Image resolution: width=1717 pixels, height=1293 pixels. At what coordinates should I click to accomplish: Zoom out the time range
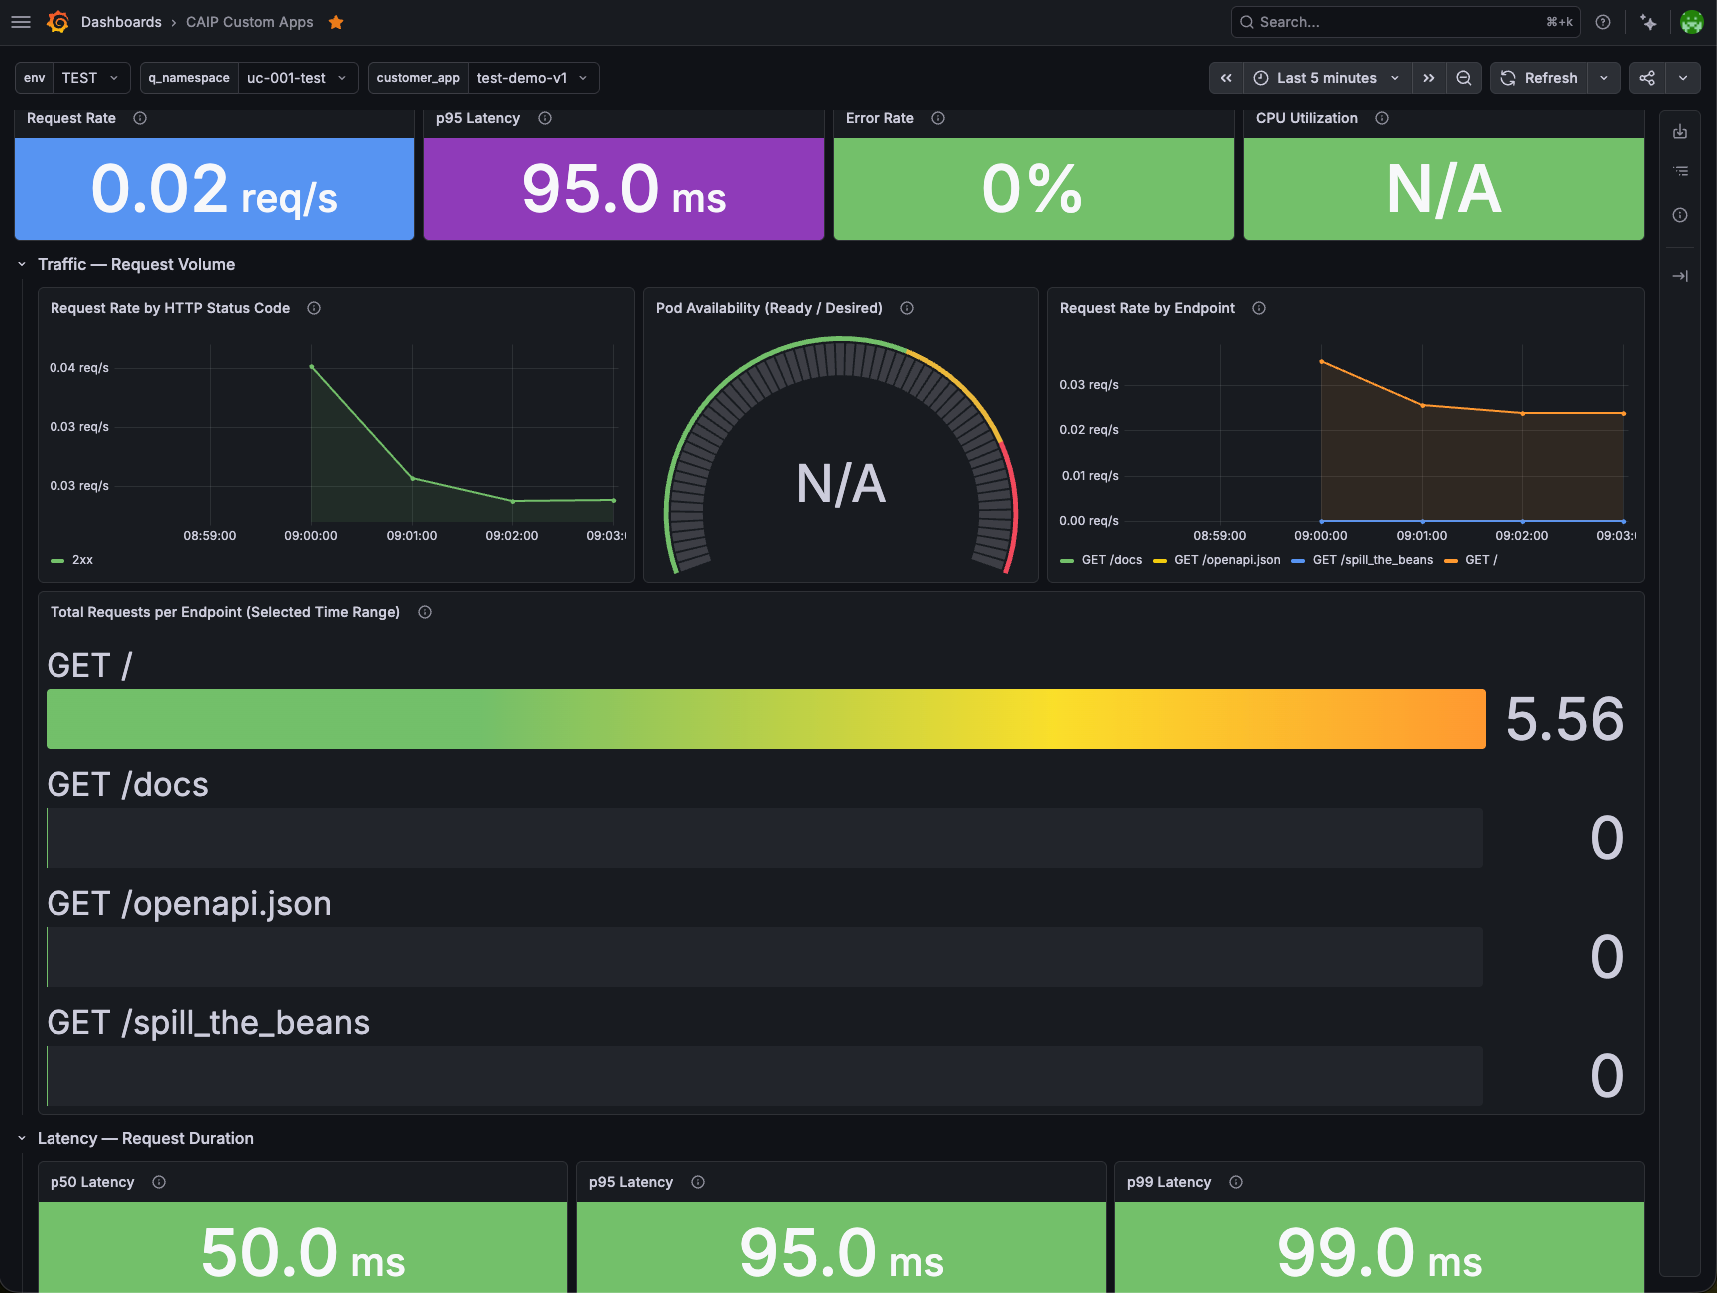click(1464, 78)
